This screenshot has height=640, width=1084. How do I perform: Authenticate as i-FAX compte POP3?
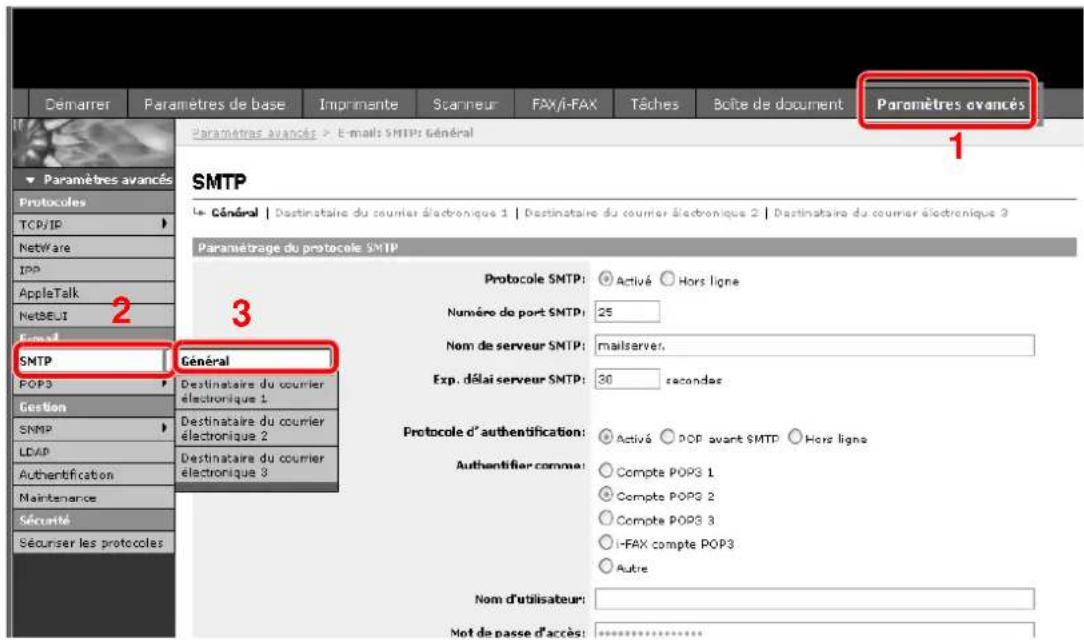[x=606, y=543]
